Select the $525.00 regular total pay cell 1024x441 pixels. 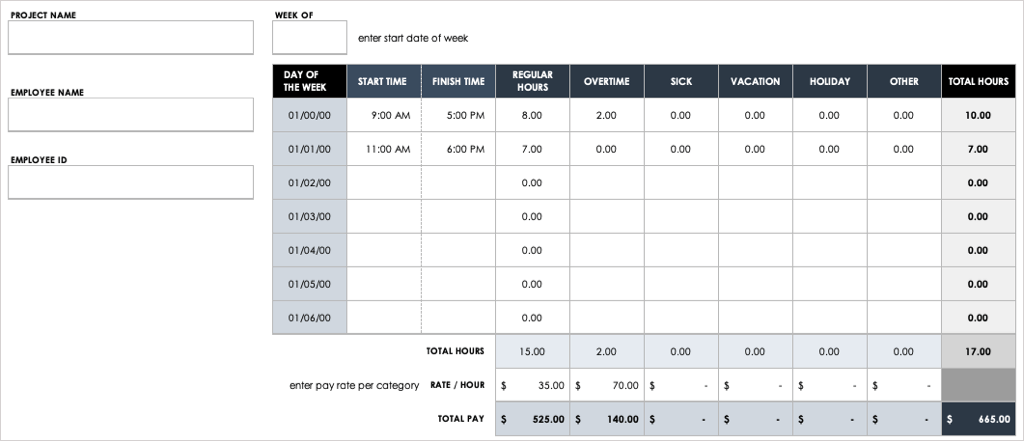[532, 419]
